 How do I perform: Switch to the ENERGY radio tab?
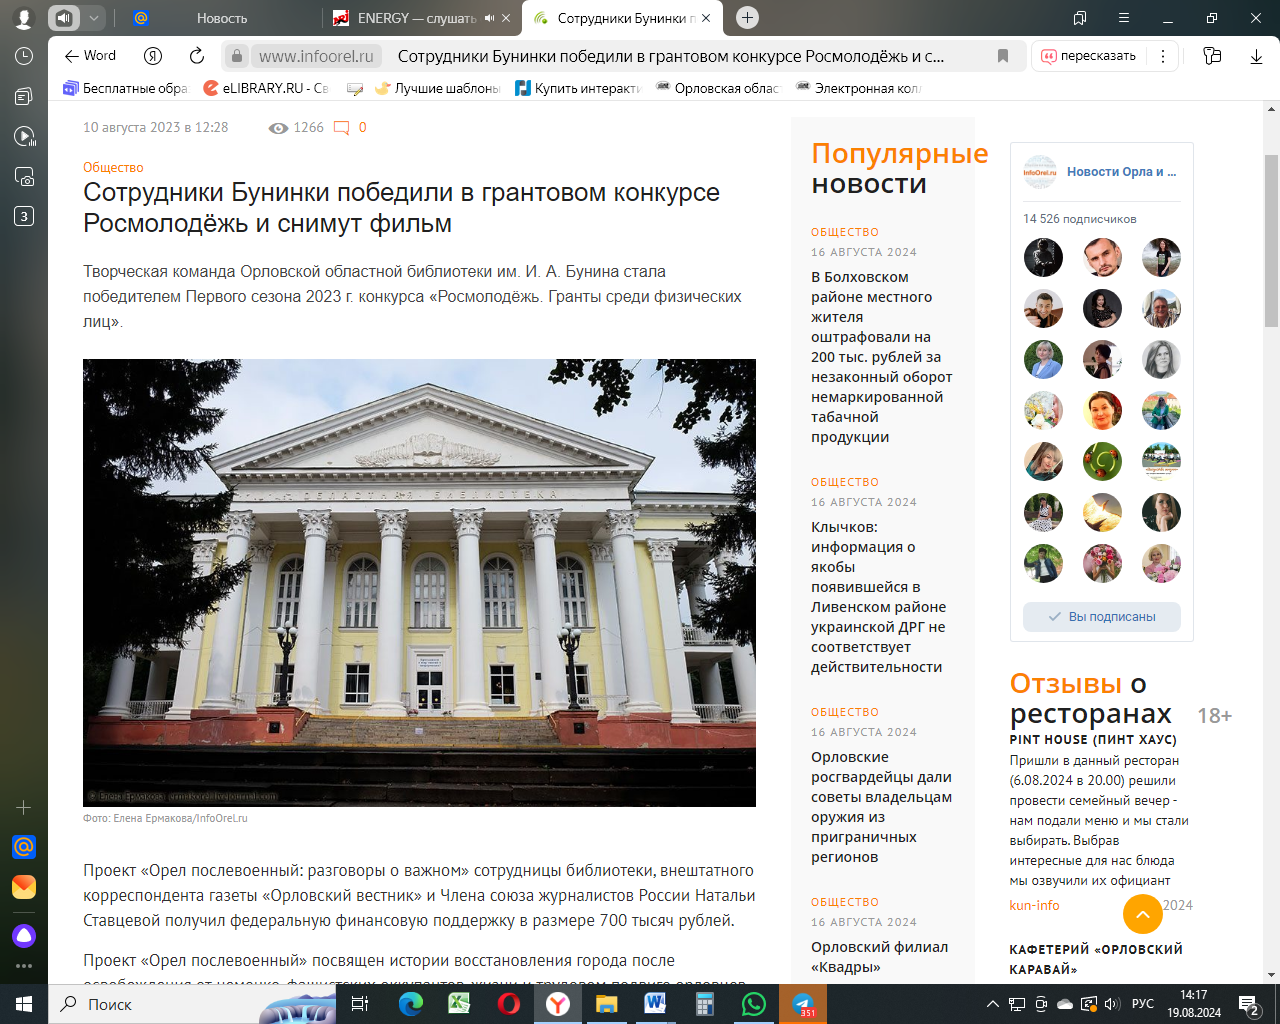click(x=415, y=18)
